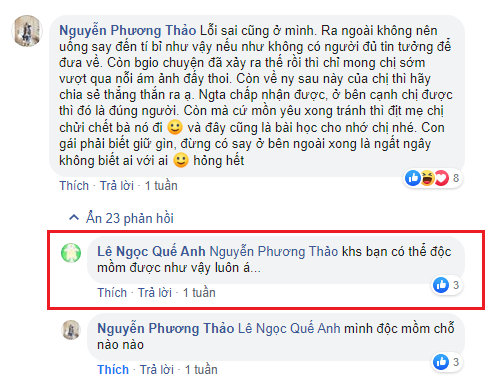Click the like reaction icon on top comment
Viewport: 497px width, 390px height.
coord(413,178)
